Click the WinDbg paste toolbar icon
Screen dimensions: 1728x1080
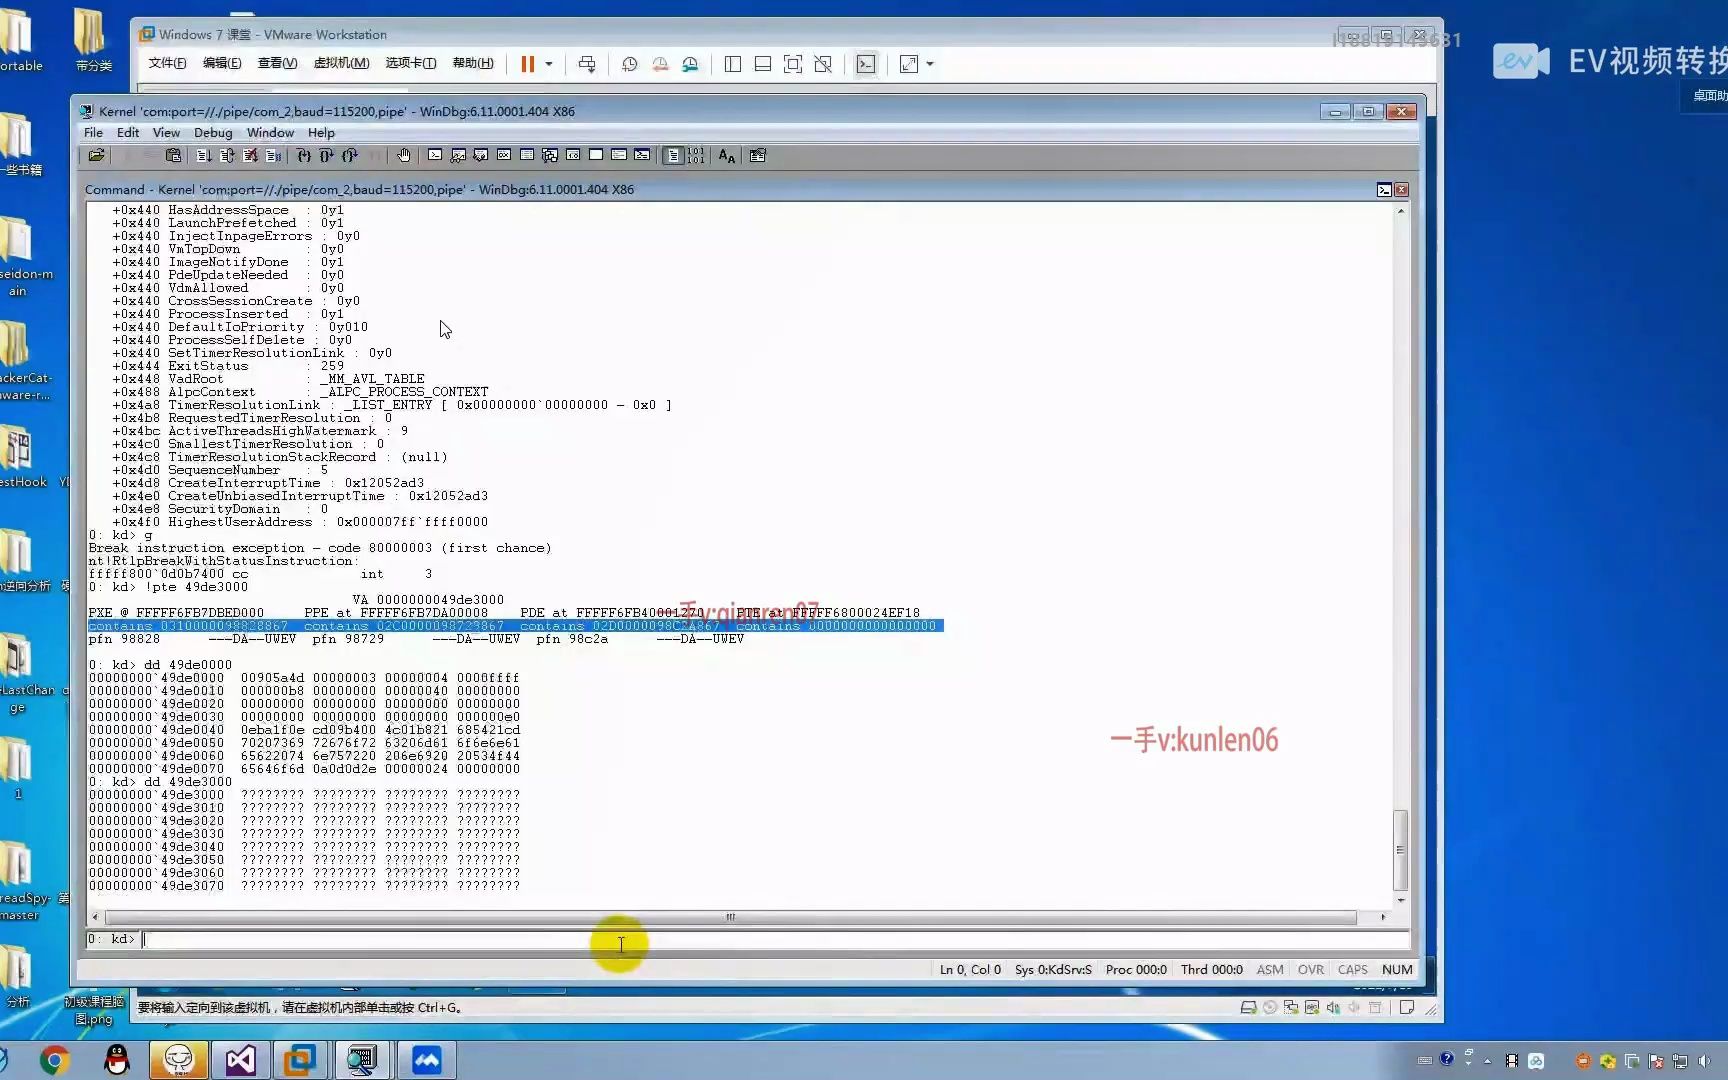(x=173, y=155)
